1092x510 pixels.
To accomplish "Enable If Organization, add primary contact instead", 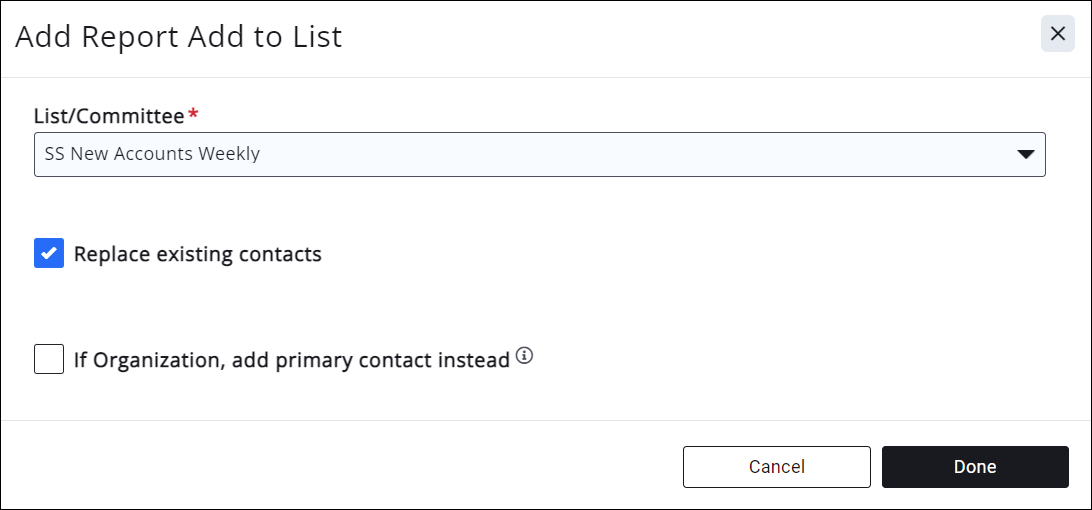I will (49, 359).
